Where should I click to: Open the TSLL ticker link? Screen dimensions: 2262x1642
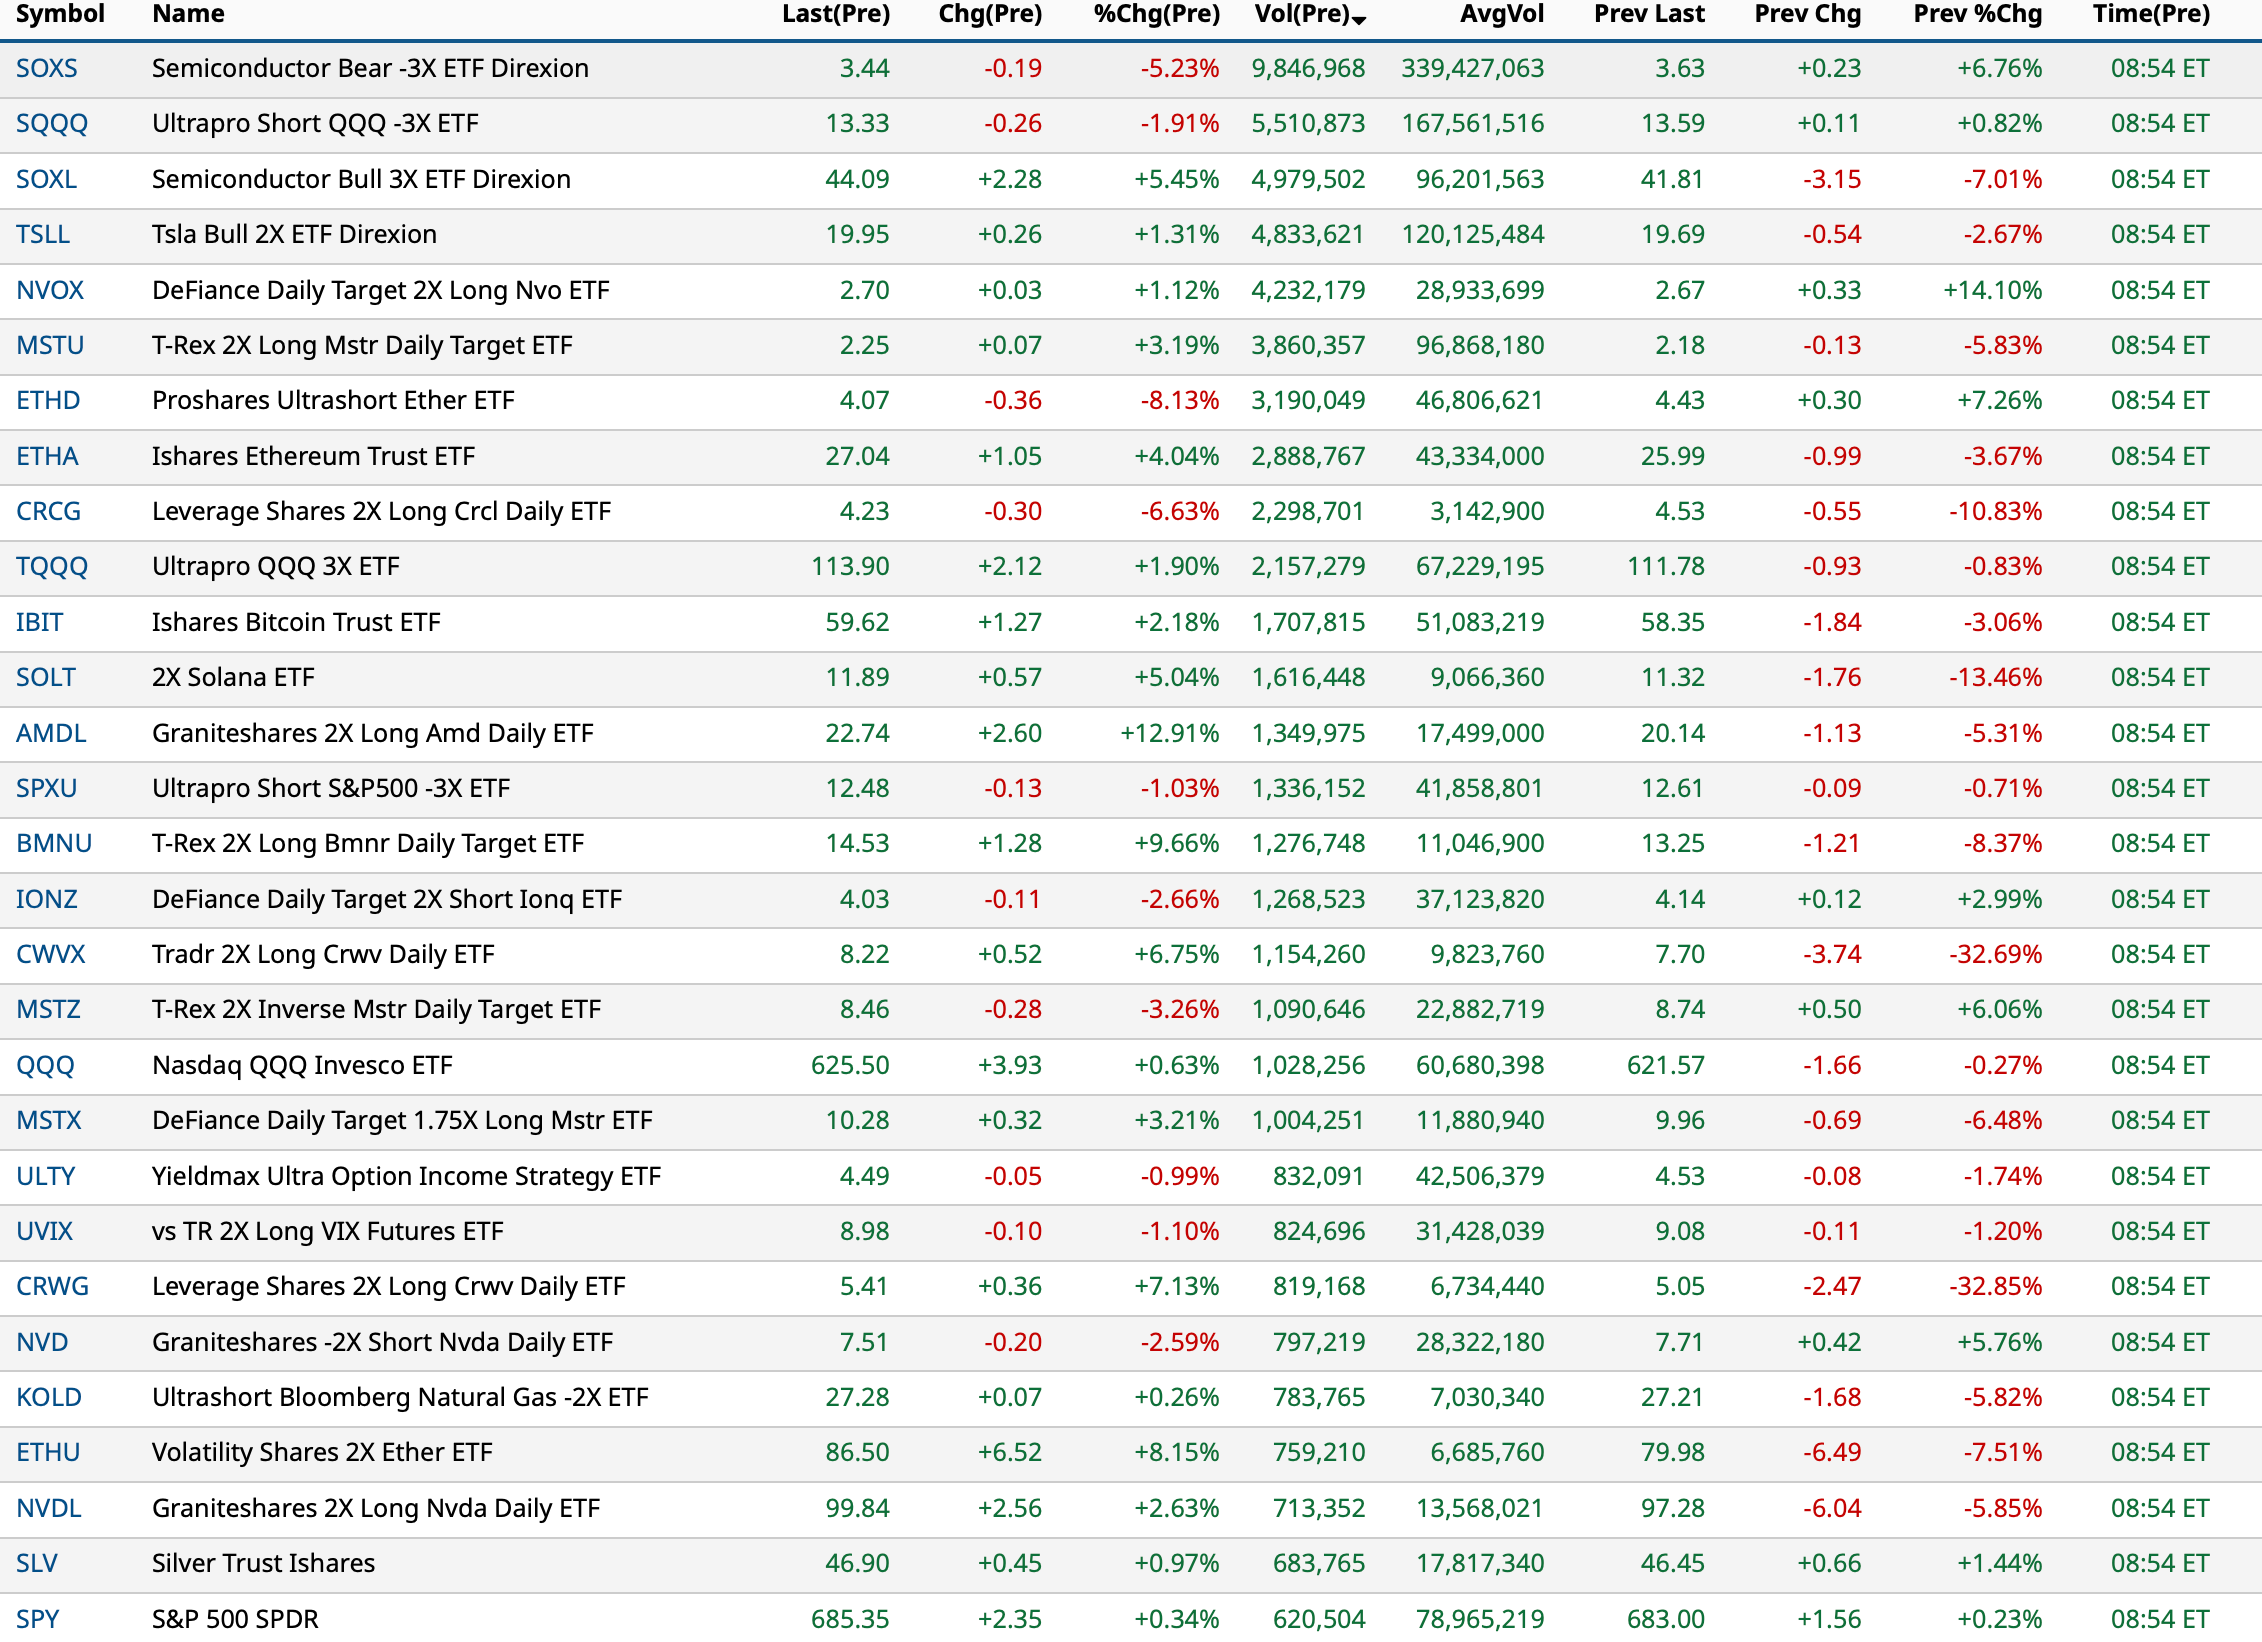point(43,234)
